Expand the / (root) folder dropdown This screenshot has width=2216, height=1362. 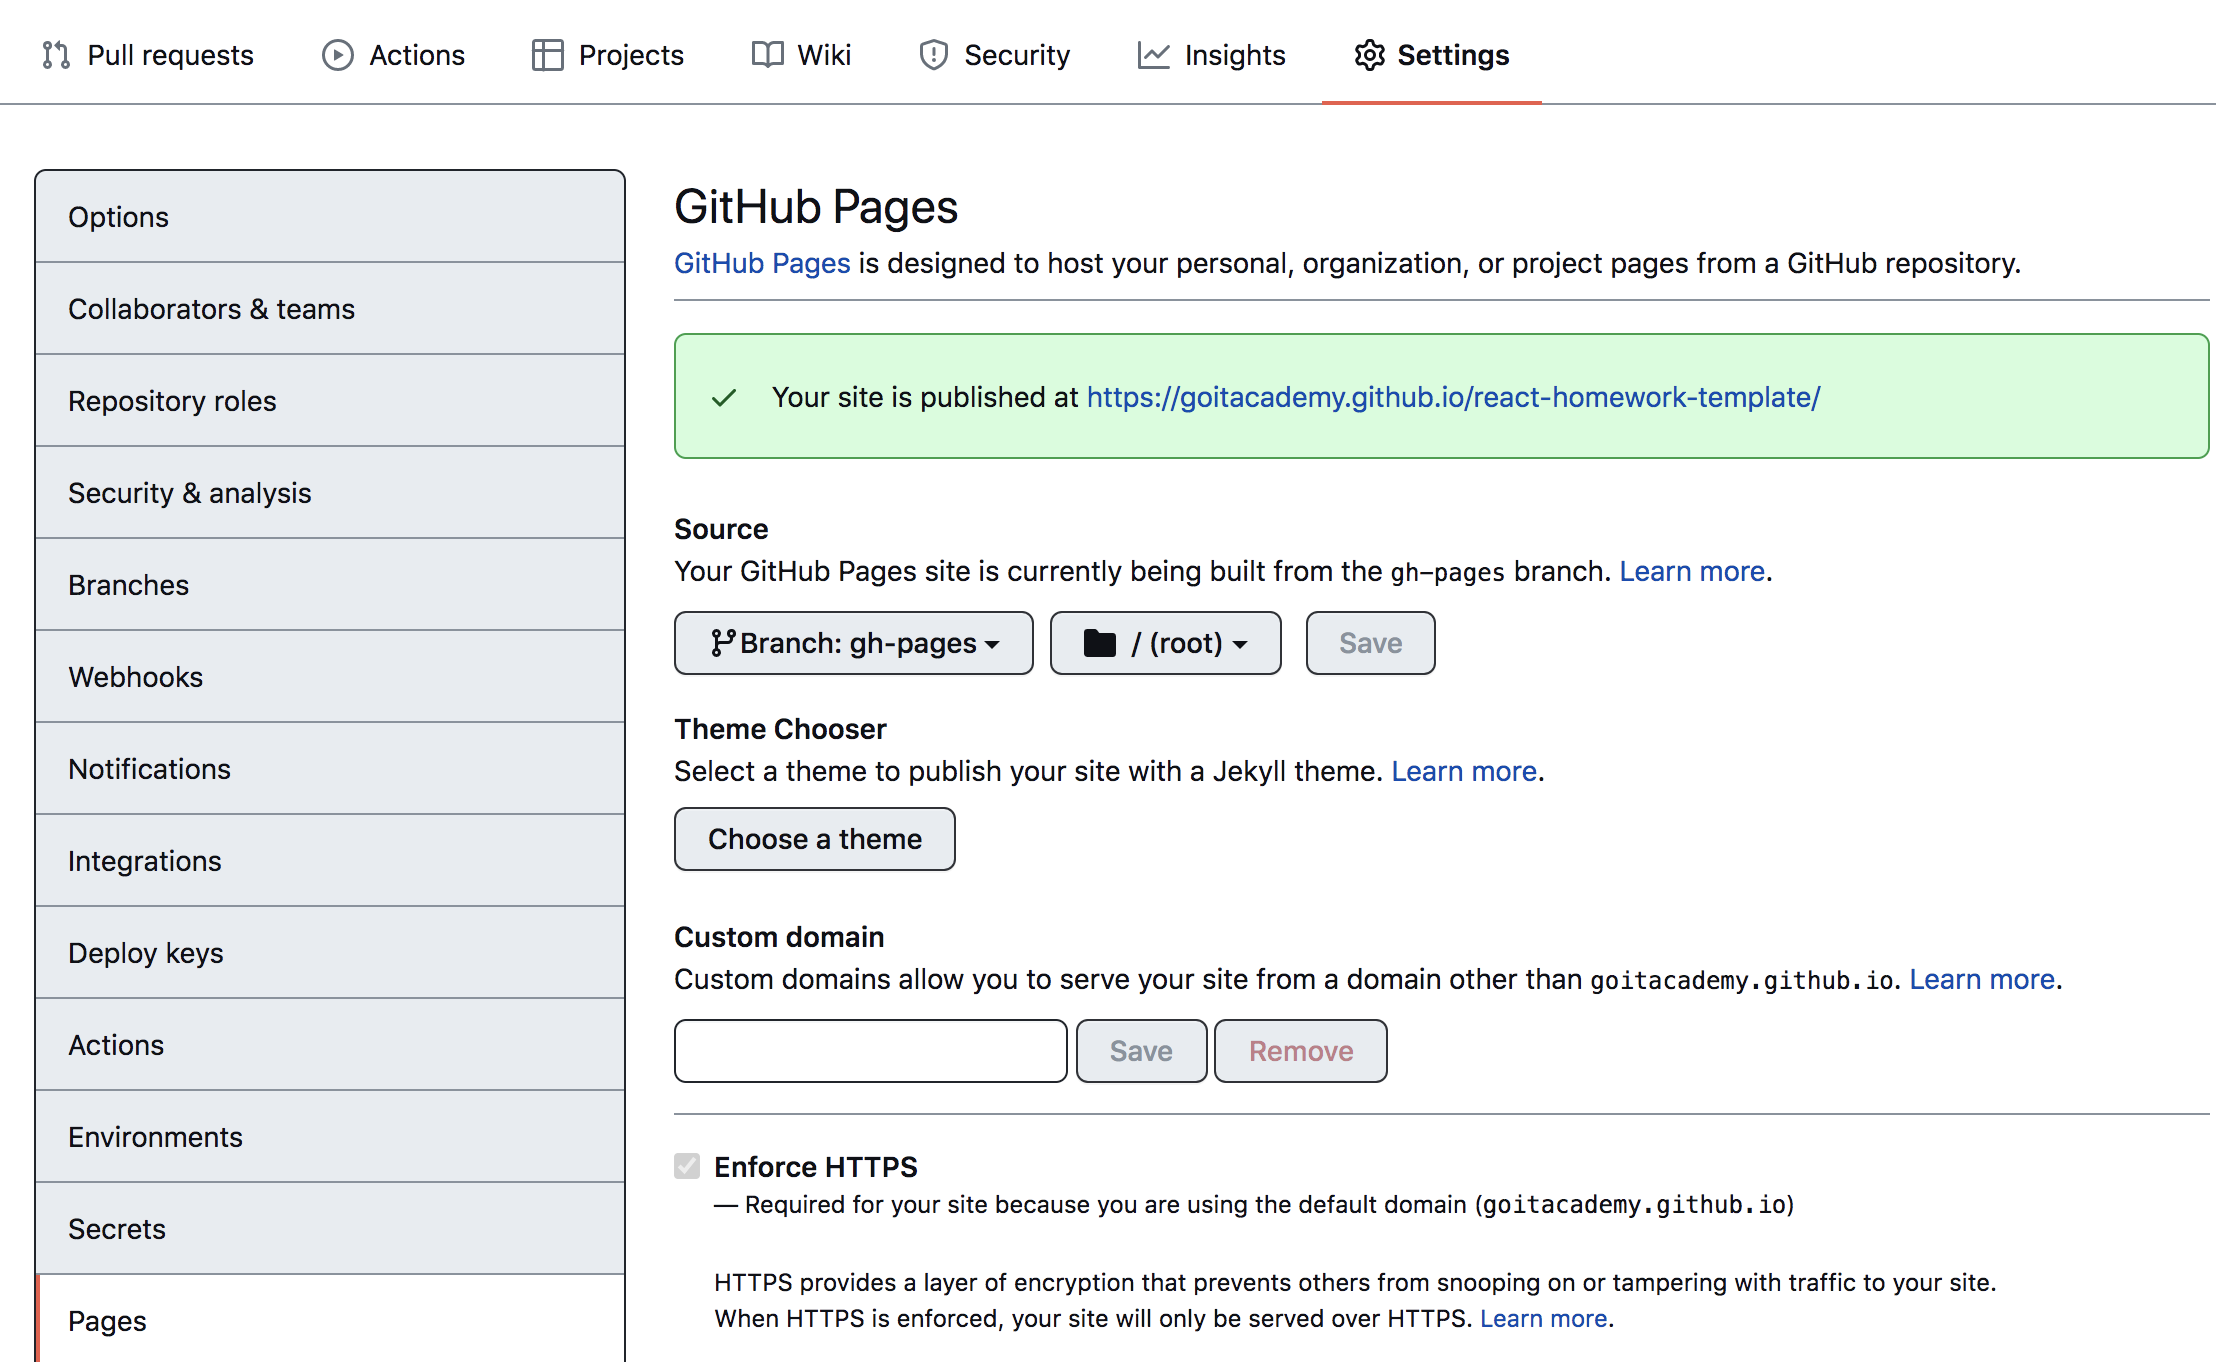pyautogui.click(x=1165, y=643)
